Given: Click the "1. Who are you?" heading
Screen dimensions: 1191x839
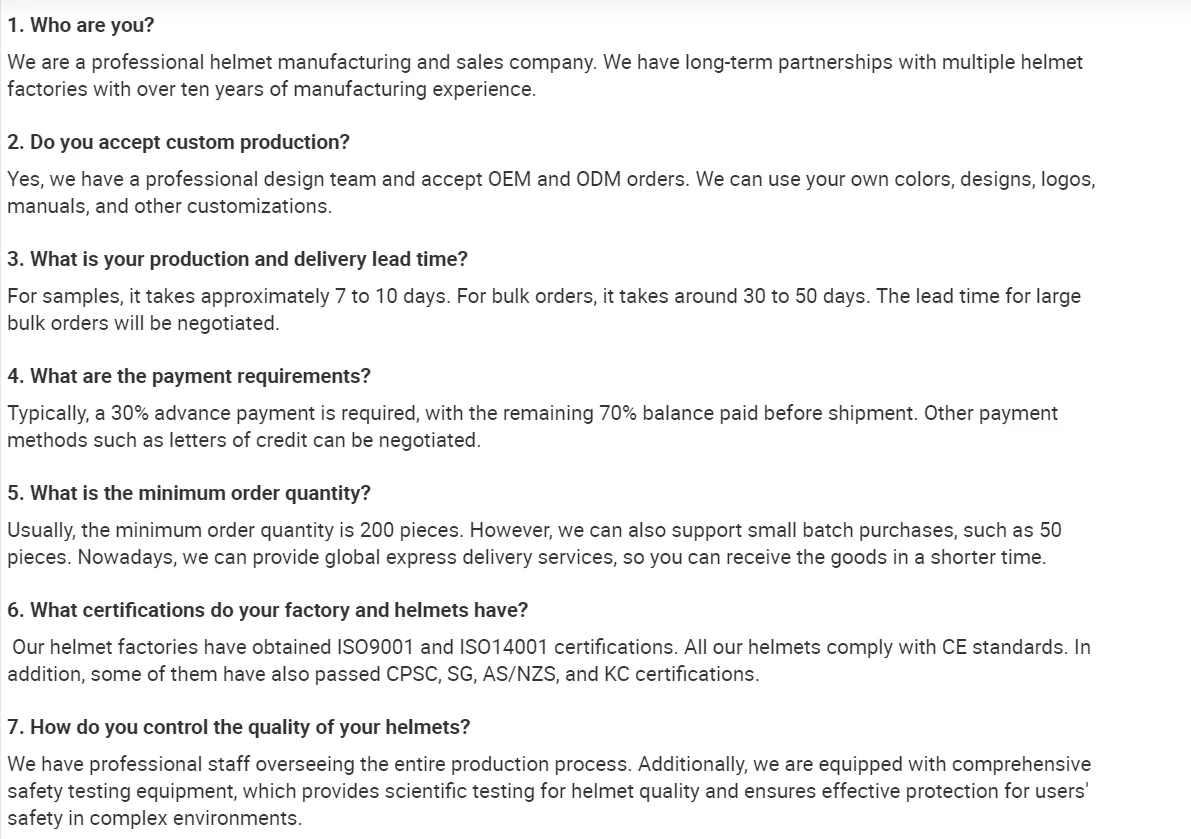Looking at the screenshot, I should [x=81, y=25].
